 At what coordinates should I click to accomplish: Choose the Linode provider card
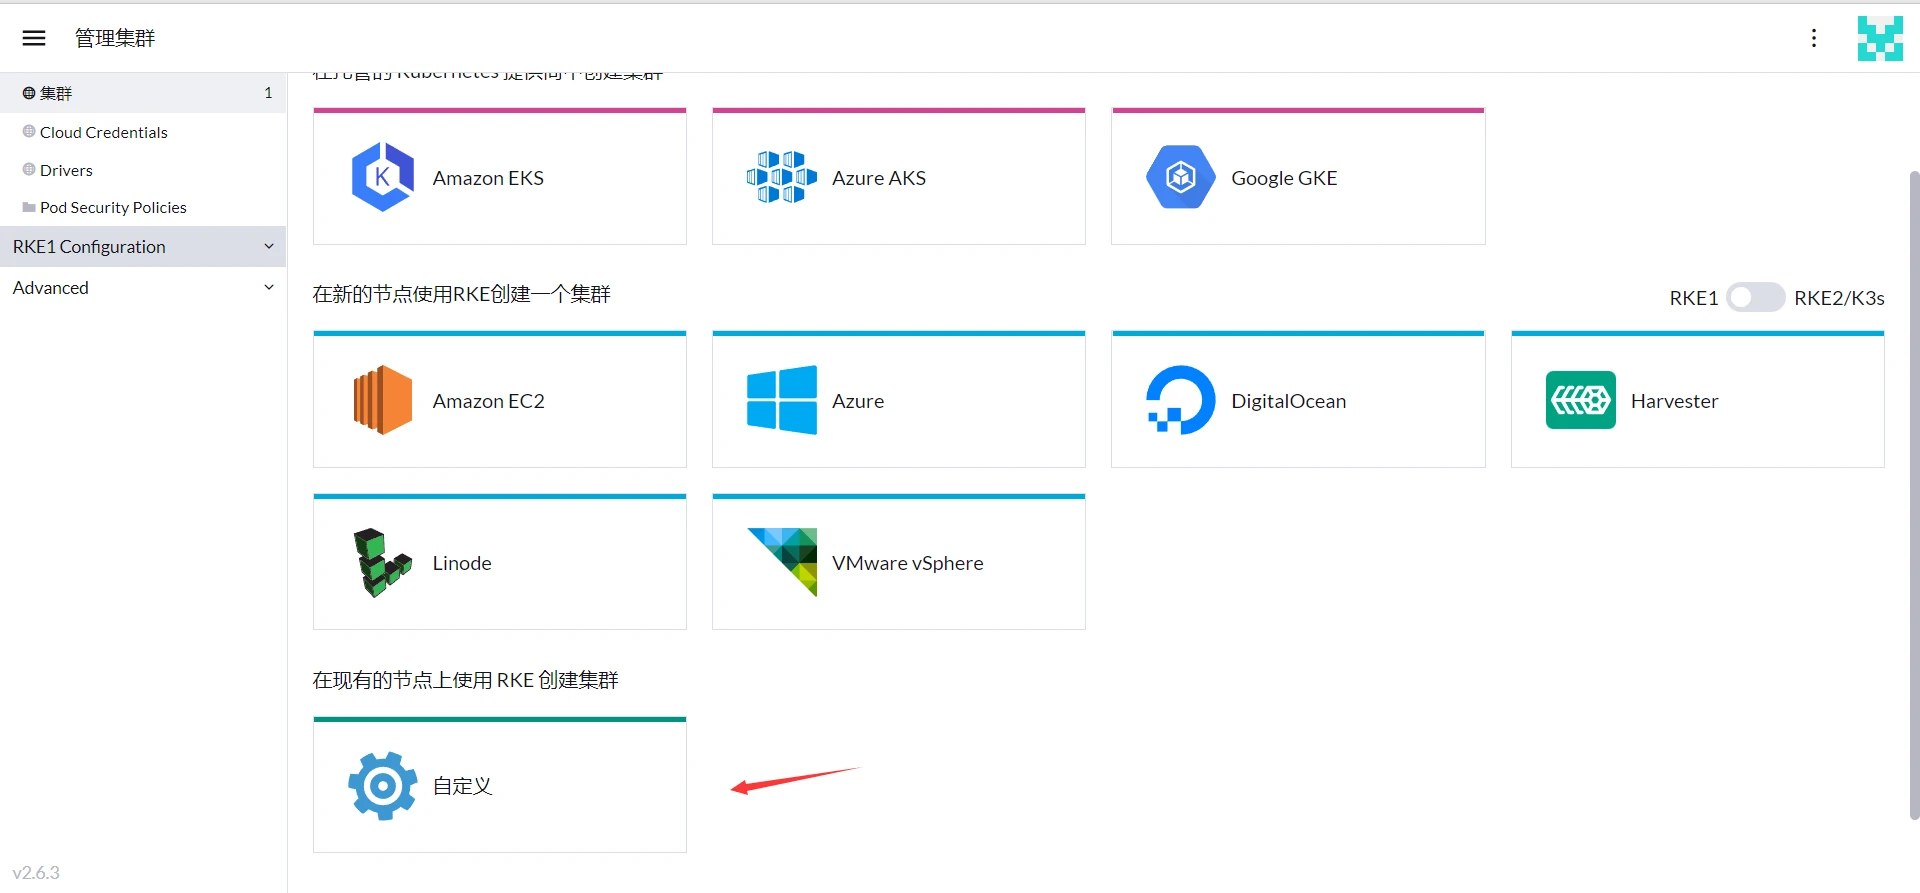(x=500, y=562)
